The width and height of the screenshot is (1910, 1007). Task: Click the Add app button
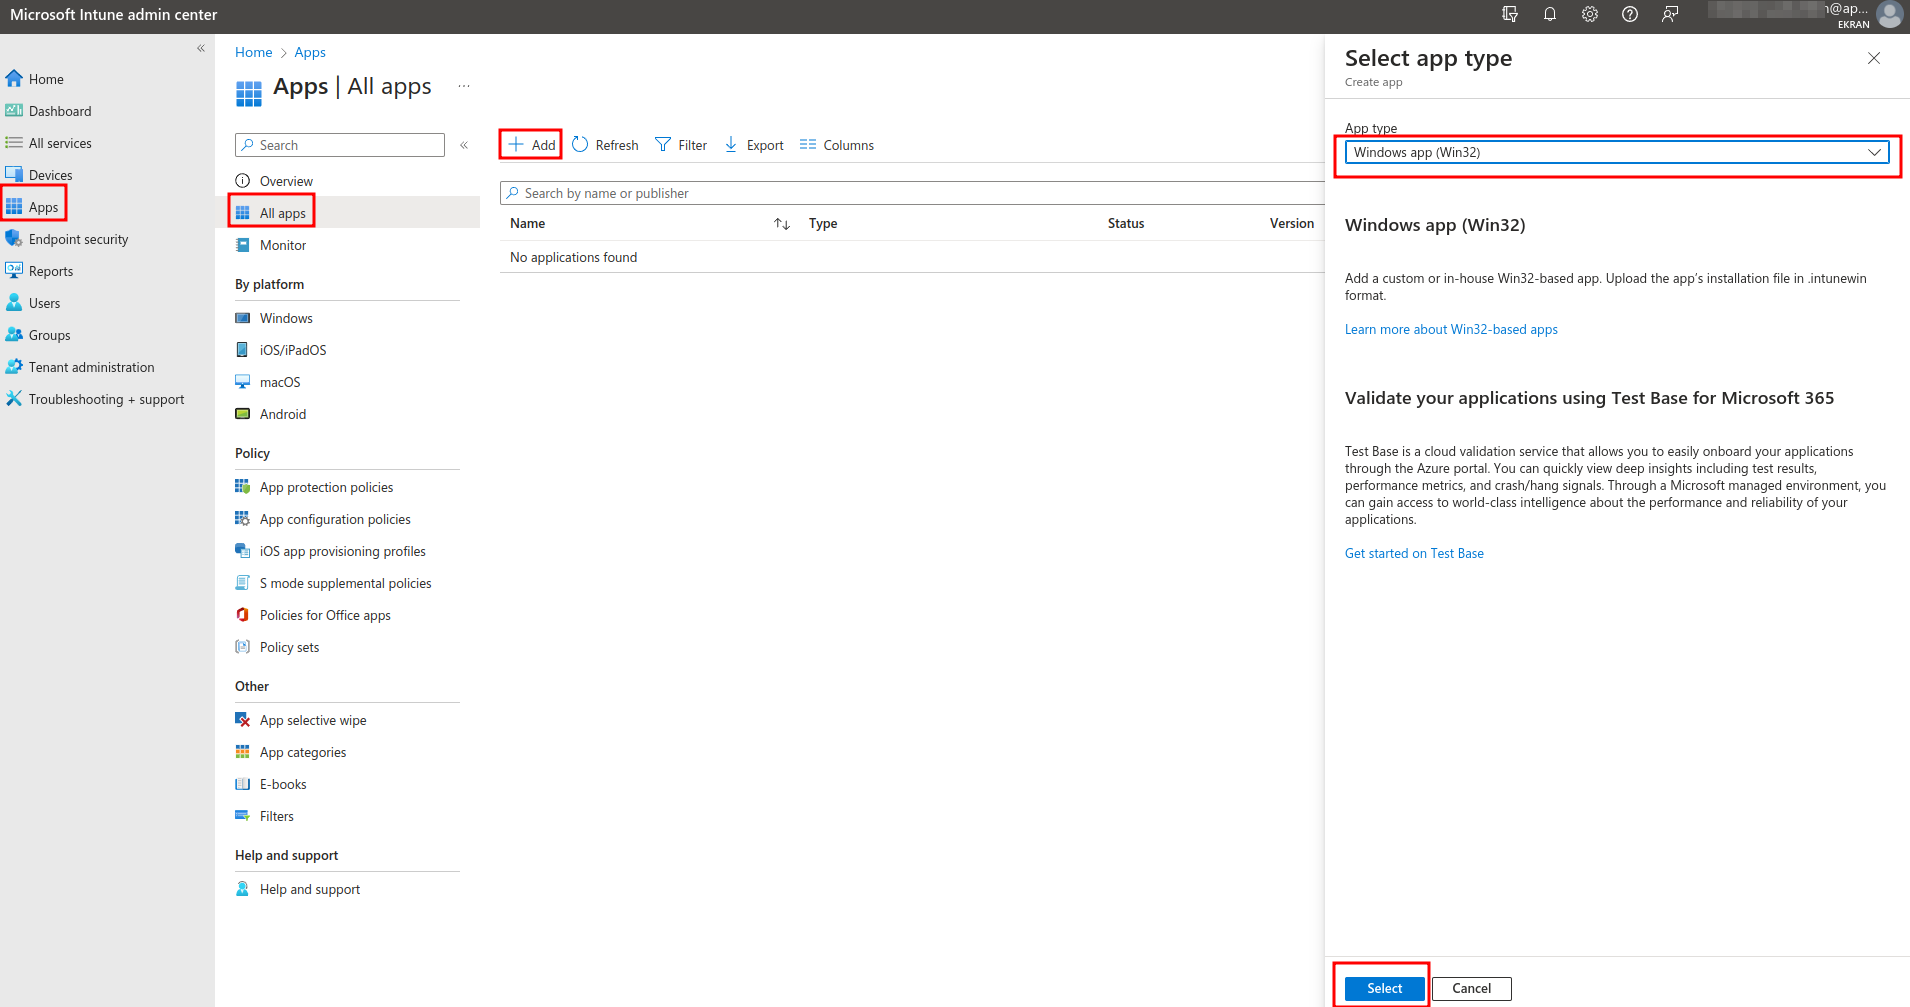[x=531, y=145]
